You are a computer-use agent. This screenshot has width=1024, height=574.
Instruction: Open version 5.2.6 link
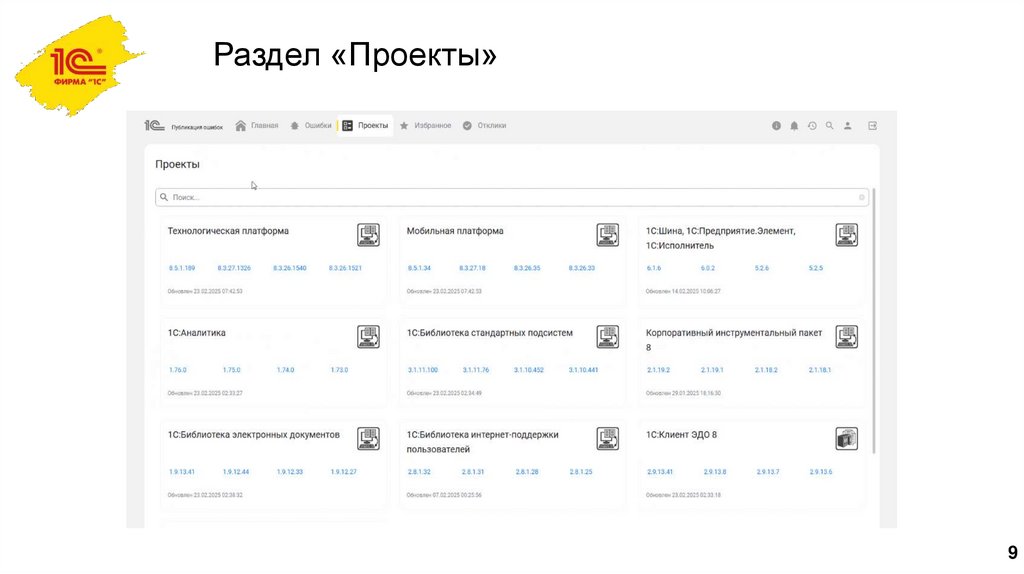(761, 268)
